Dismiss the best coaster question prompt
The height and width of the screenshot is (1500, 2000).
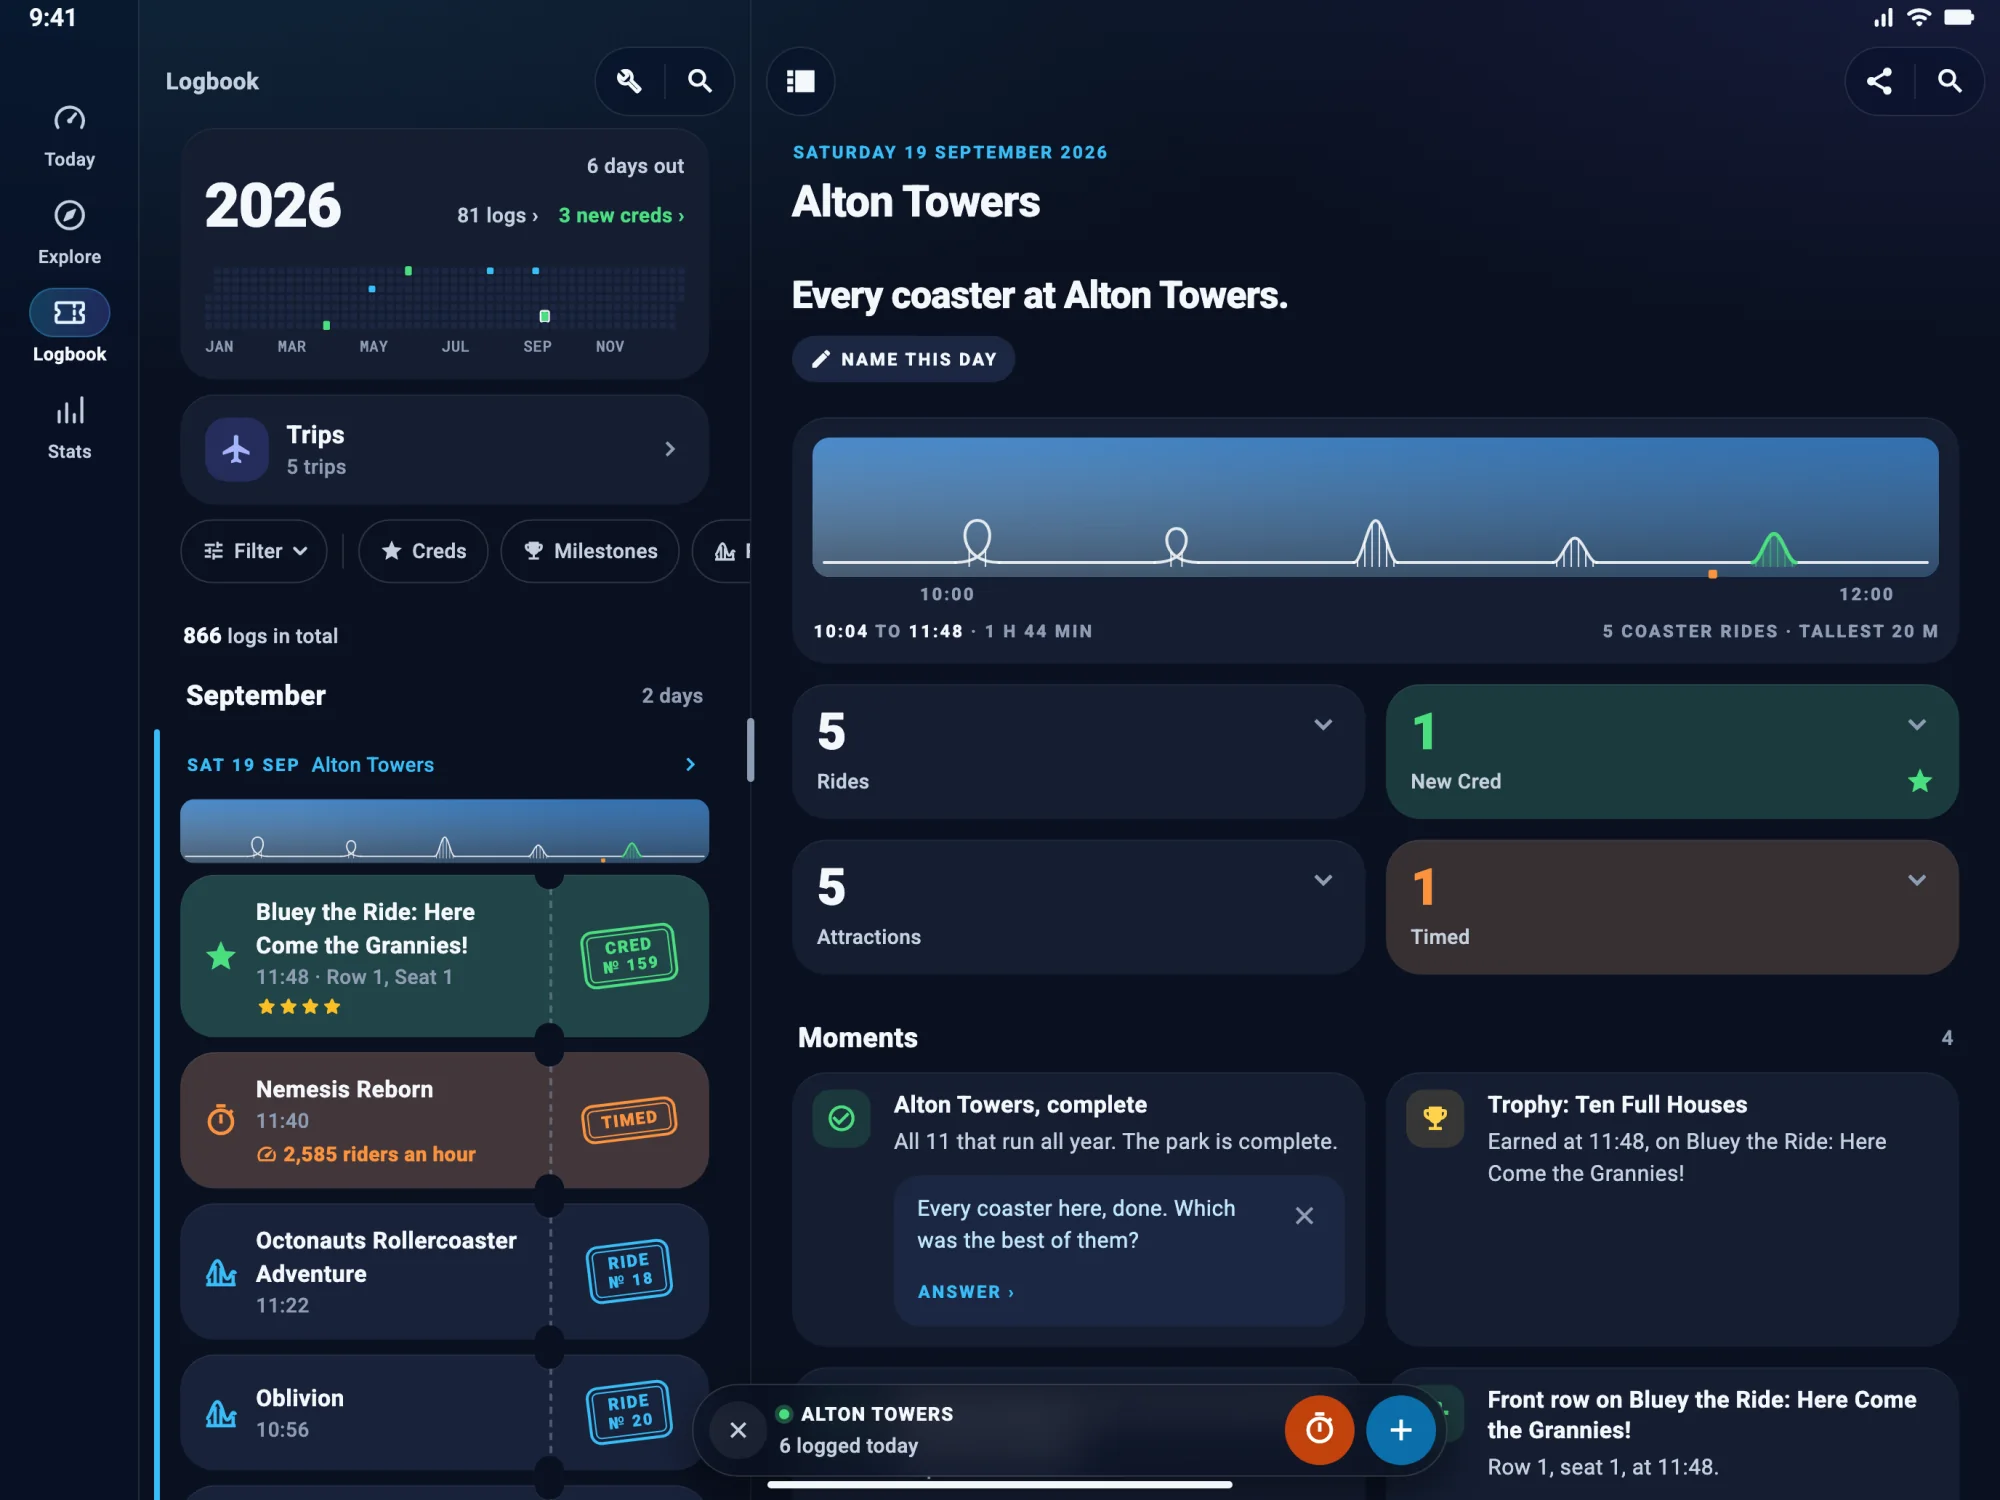click(1304, 1215)
